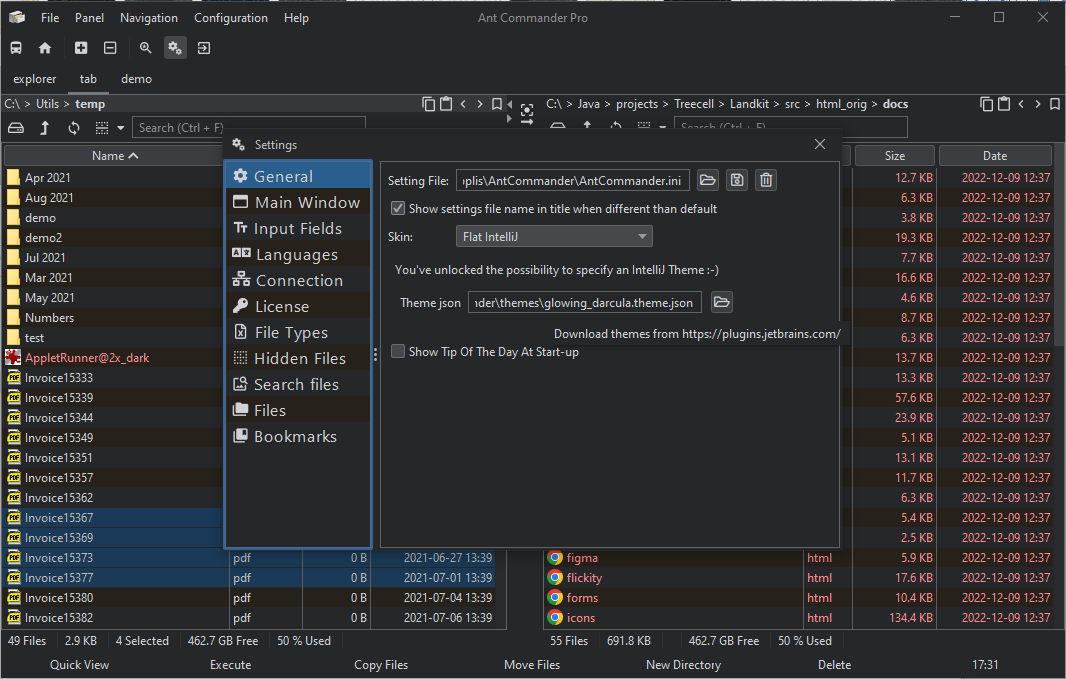Toggle show settings file name in title

[x=398, y=208]
